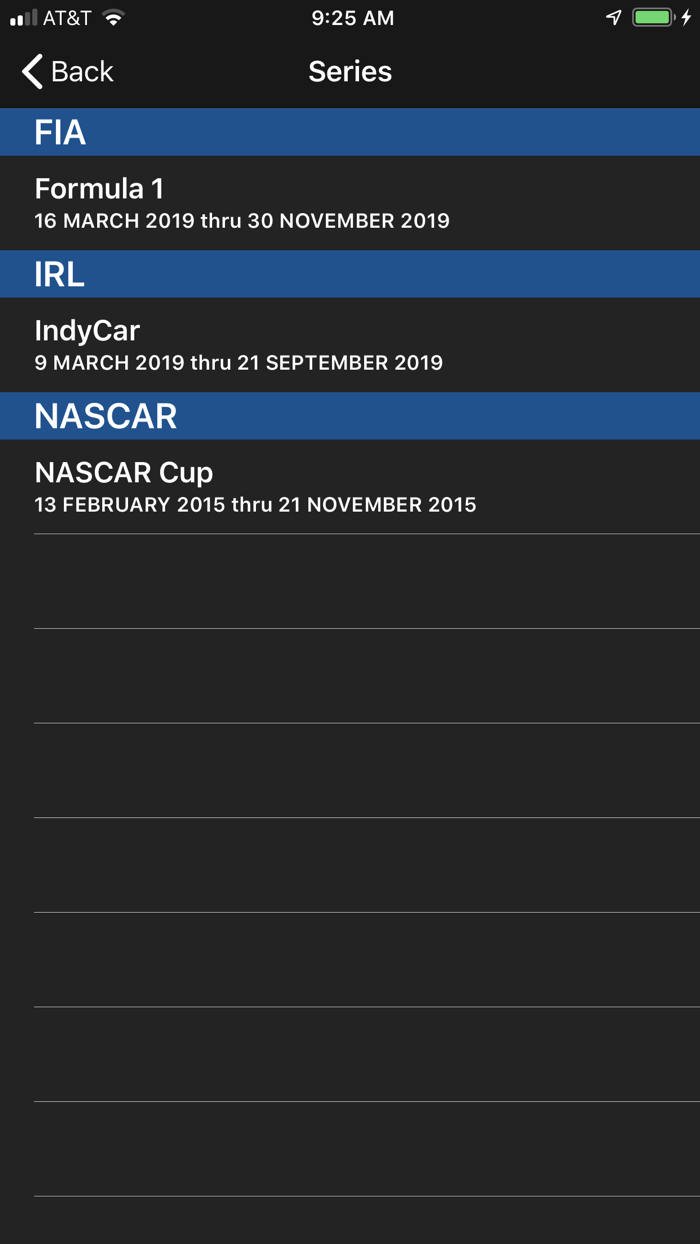This screenshot has height=1244, width=700.
Task: Tap an empty list row below NASCAR Cup
Action: (x=350, y=580)
